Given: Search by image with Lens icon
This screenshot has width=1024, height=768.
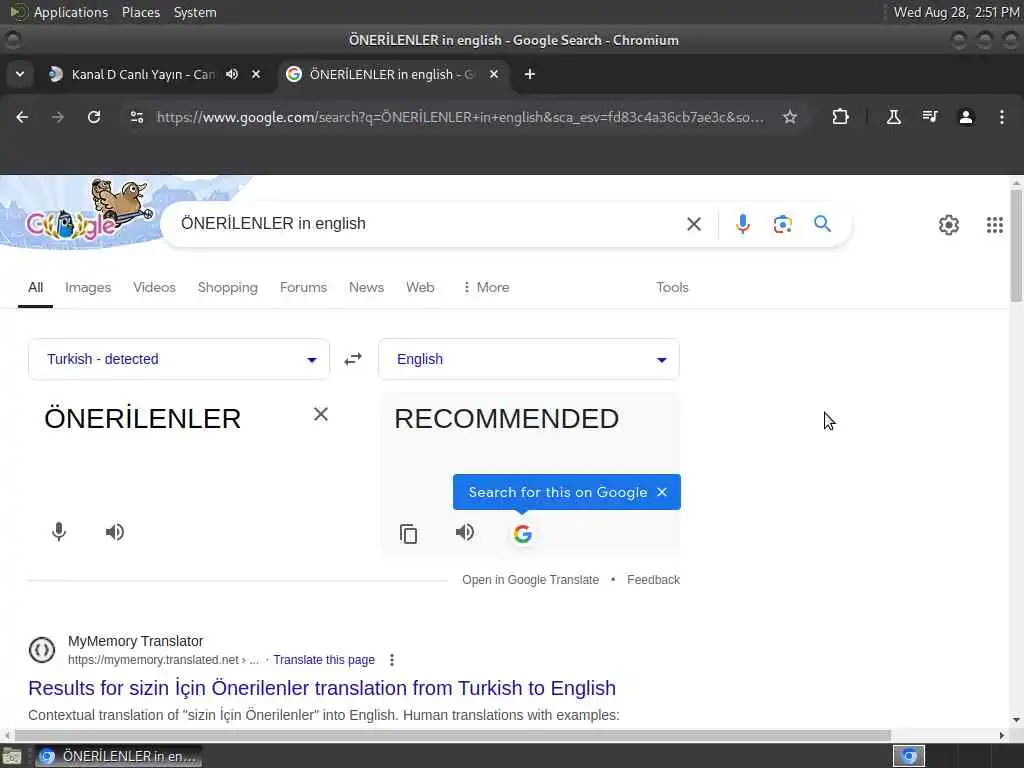Looking at the screenshot, I should [x=782, y=224].
